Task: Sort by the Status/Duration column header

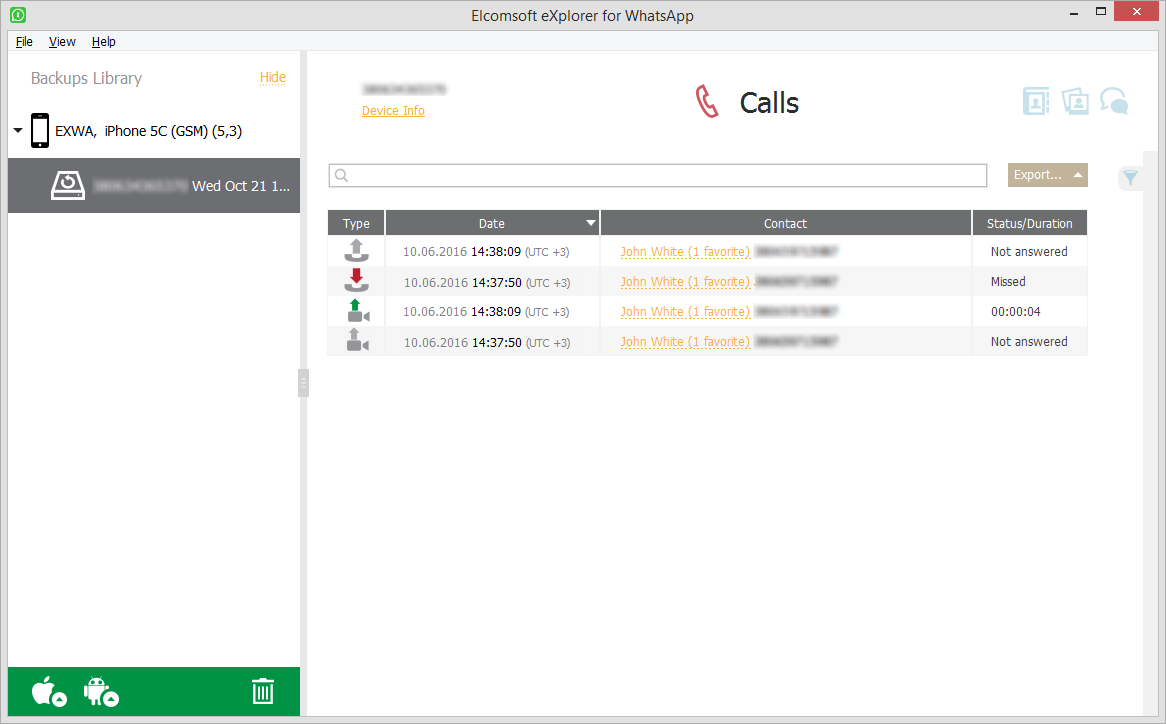Action: pos(1029,223)
